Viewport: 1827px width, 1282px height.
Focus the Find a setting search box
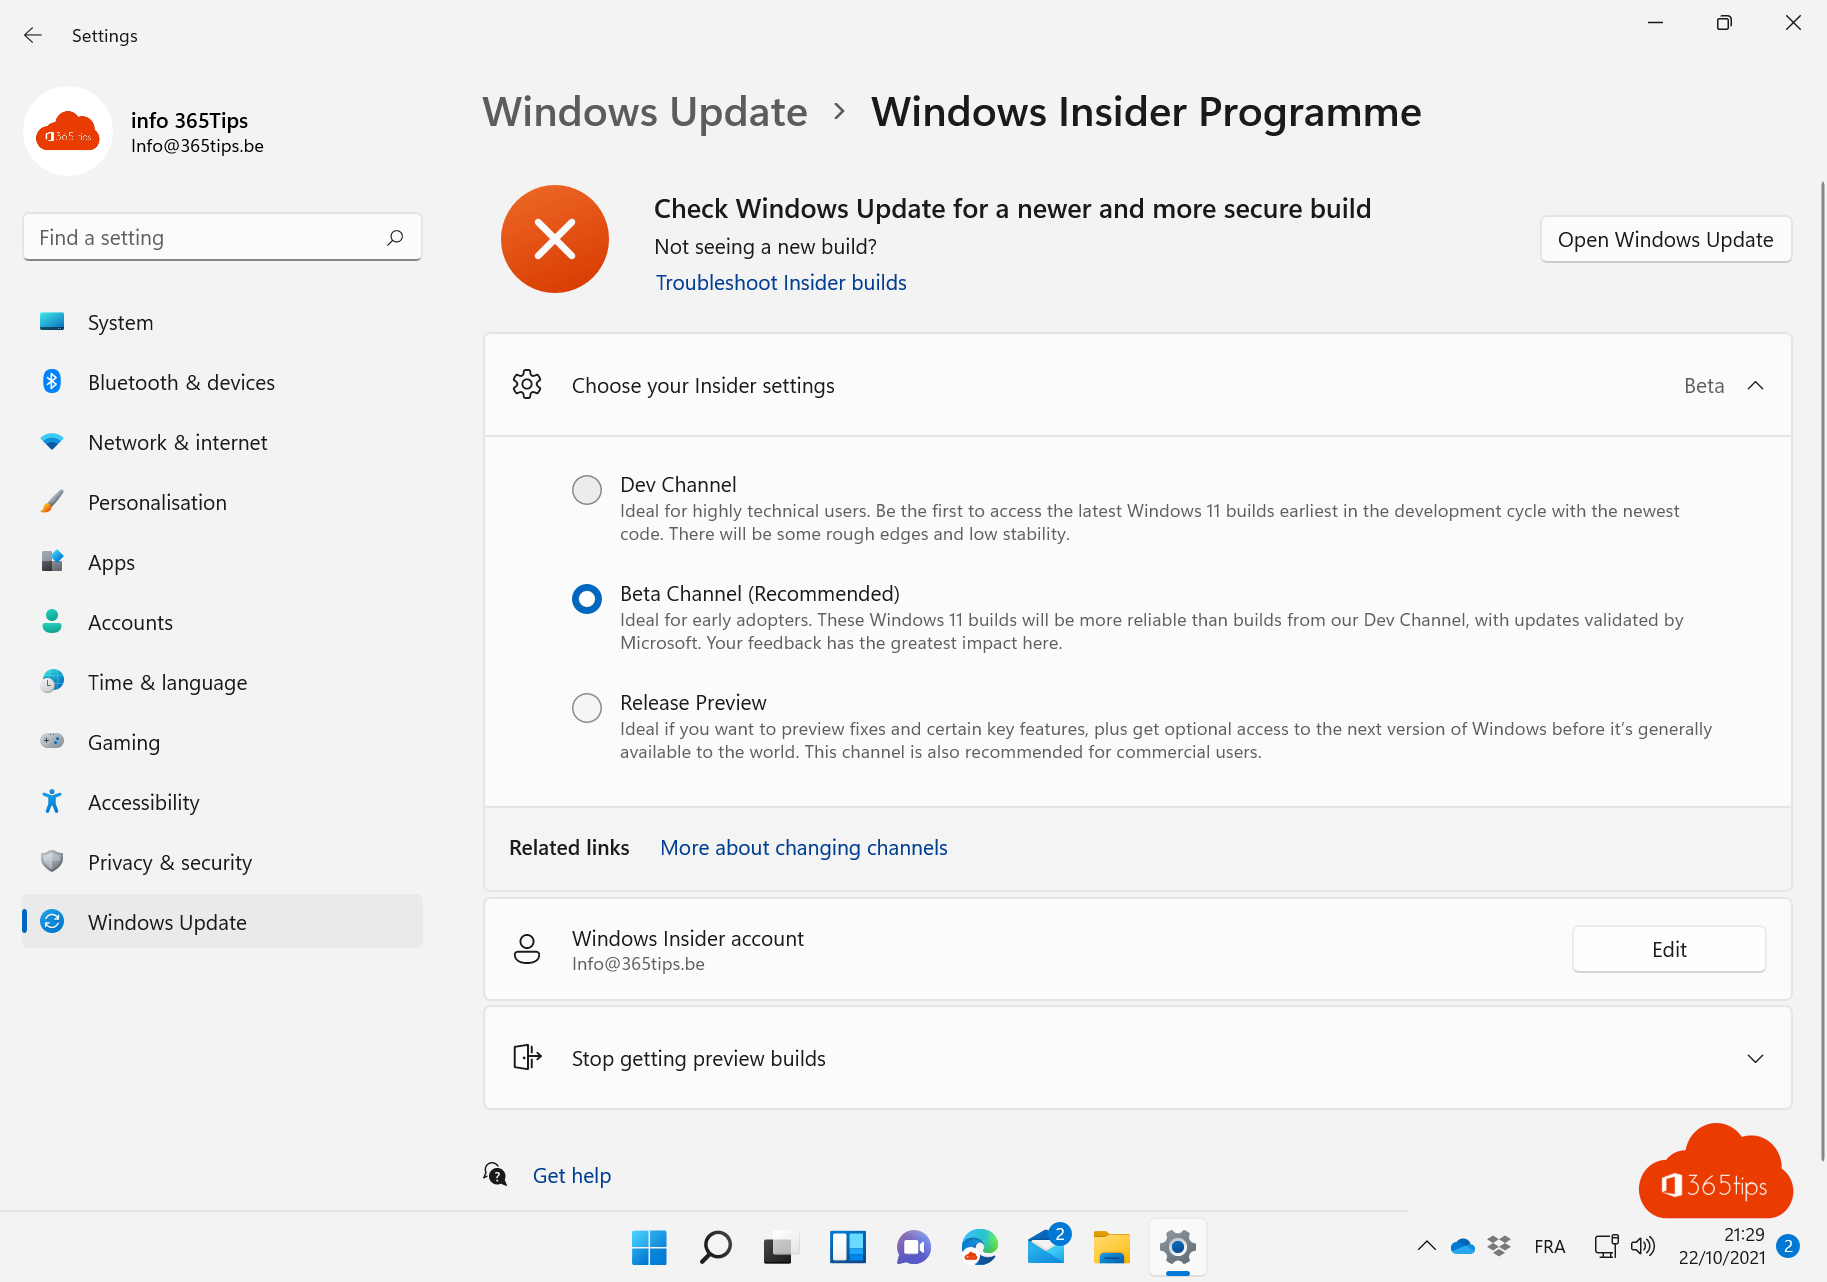pos(222,237)
